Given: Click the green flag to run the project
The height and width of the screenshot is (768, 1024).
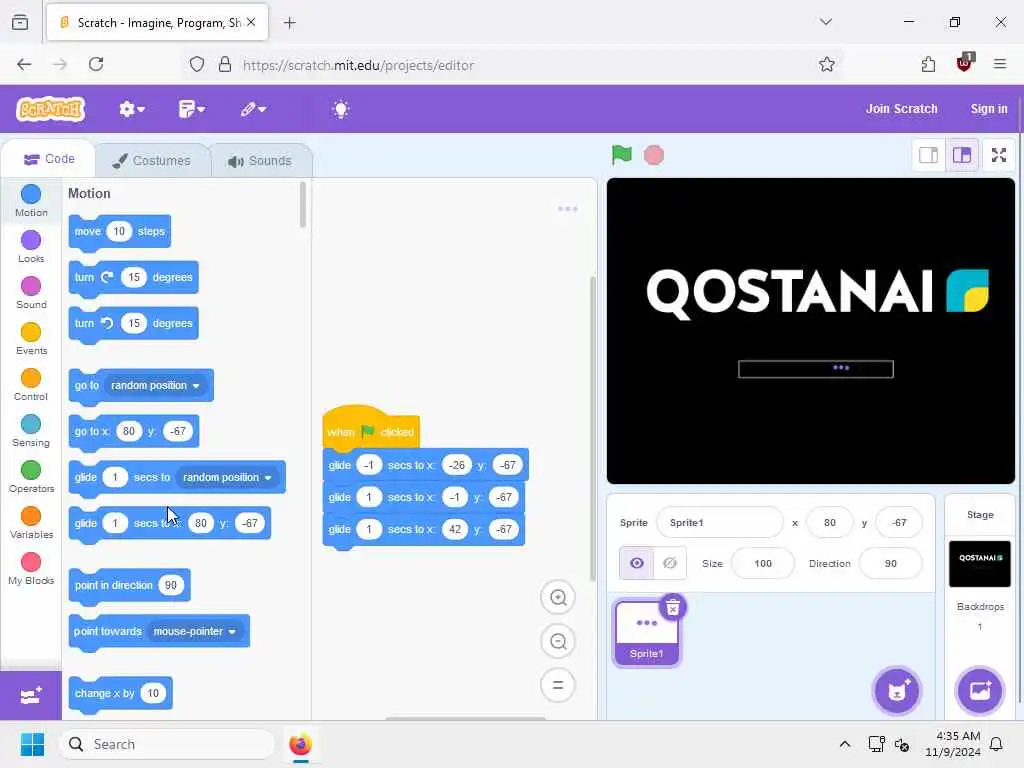Looking at the screenshot, I should point(621,155).
